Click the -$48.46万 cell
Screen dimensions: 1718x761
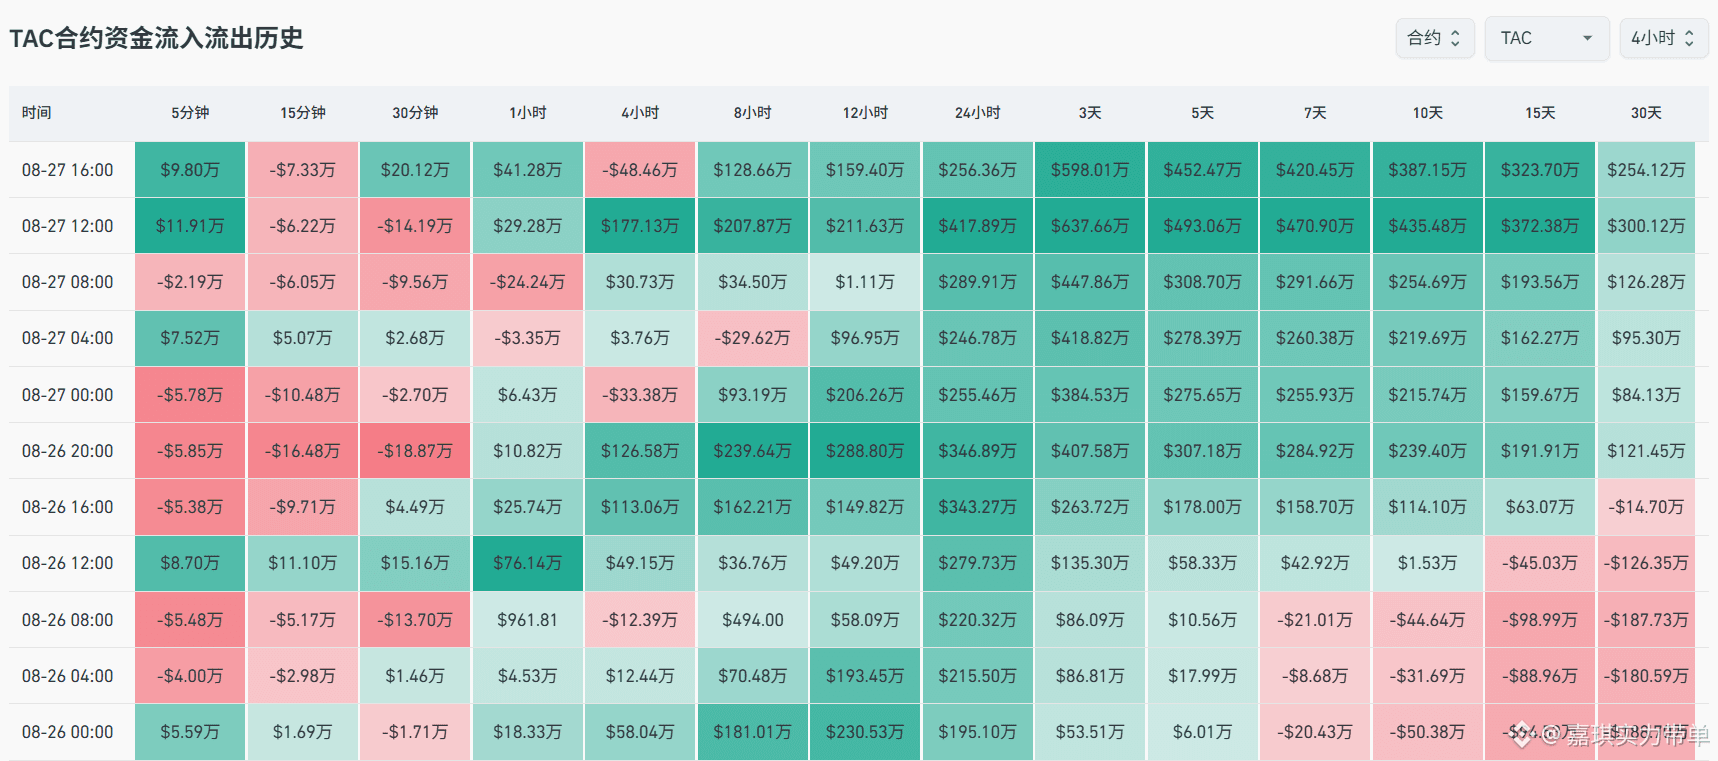pos(640,170)
